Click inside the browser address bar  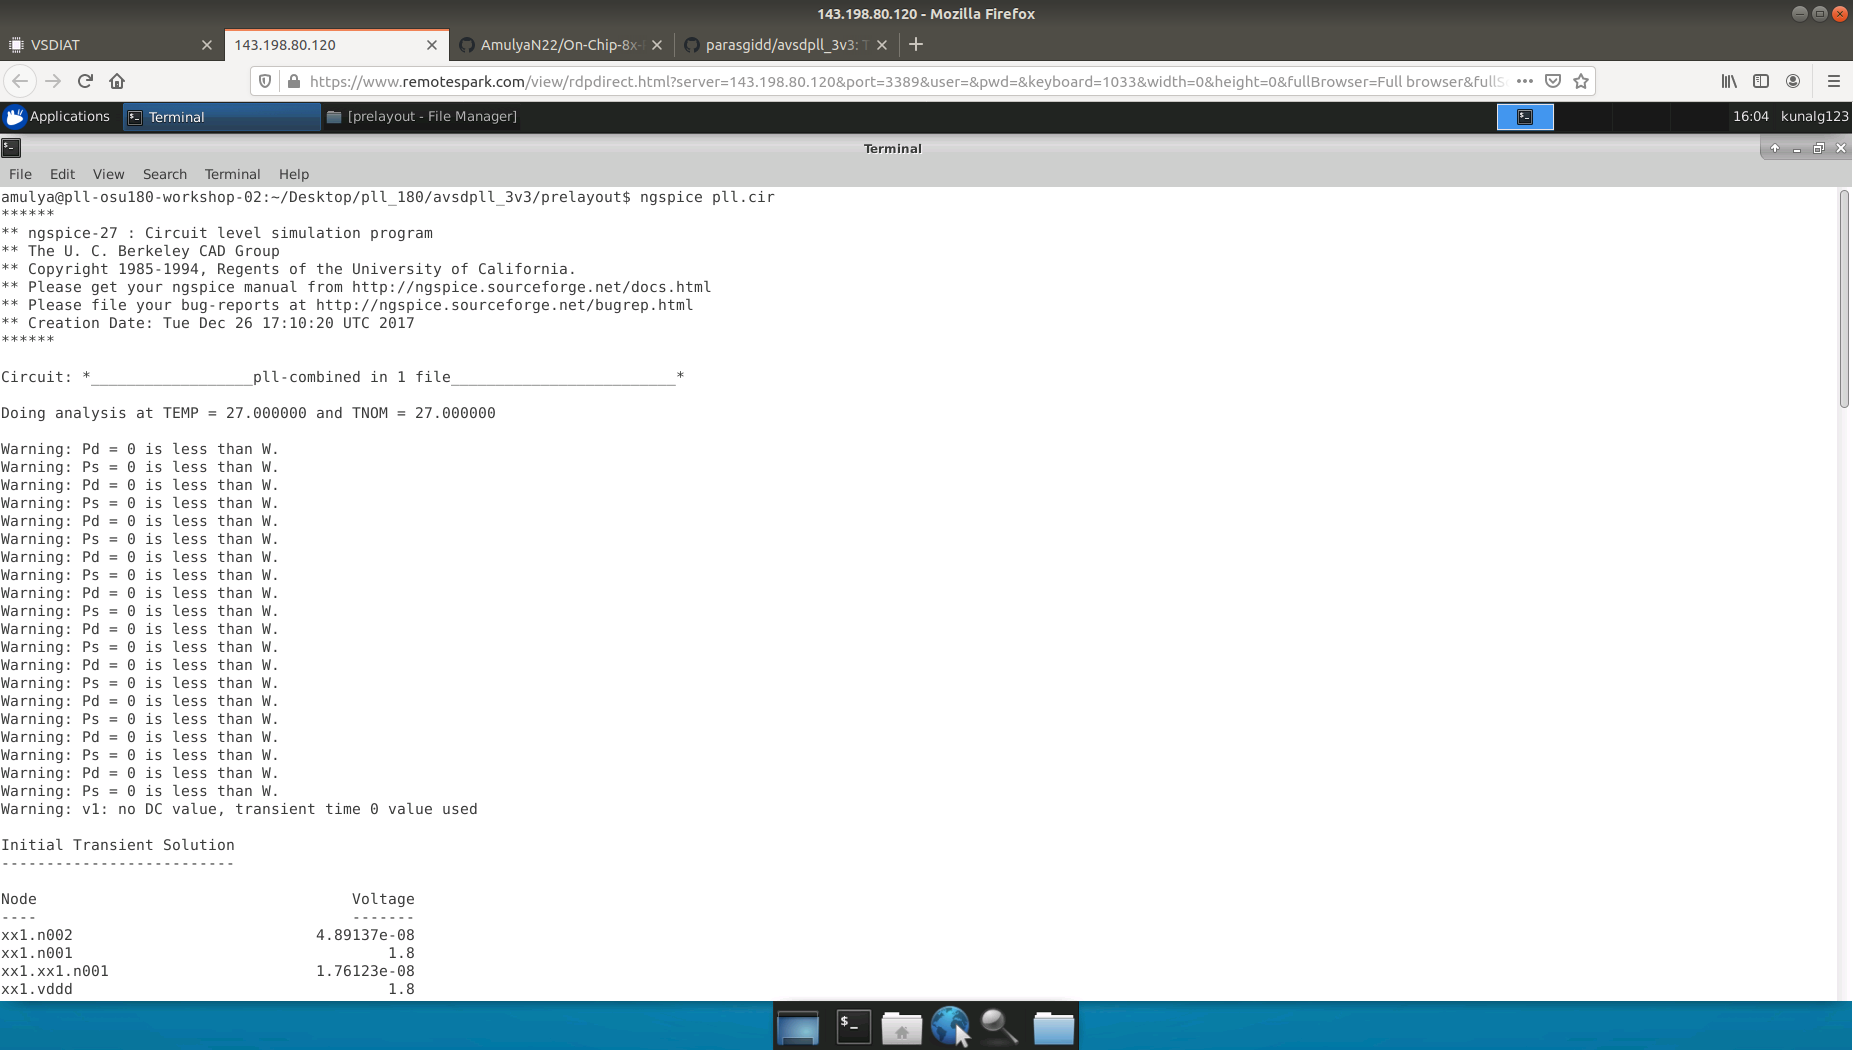click(800, 81)
